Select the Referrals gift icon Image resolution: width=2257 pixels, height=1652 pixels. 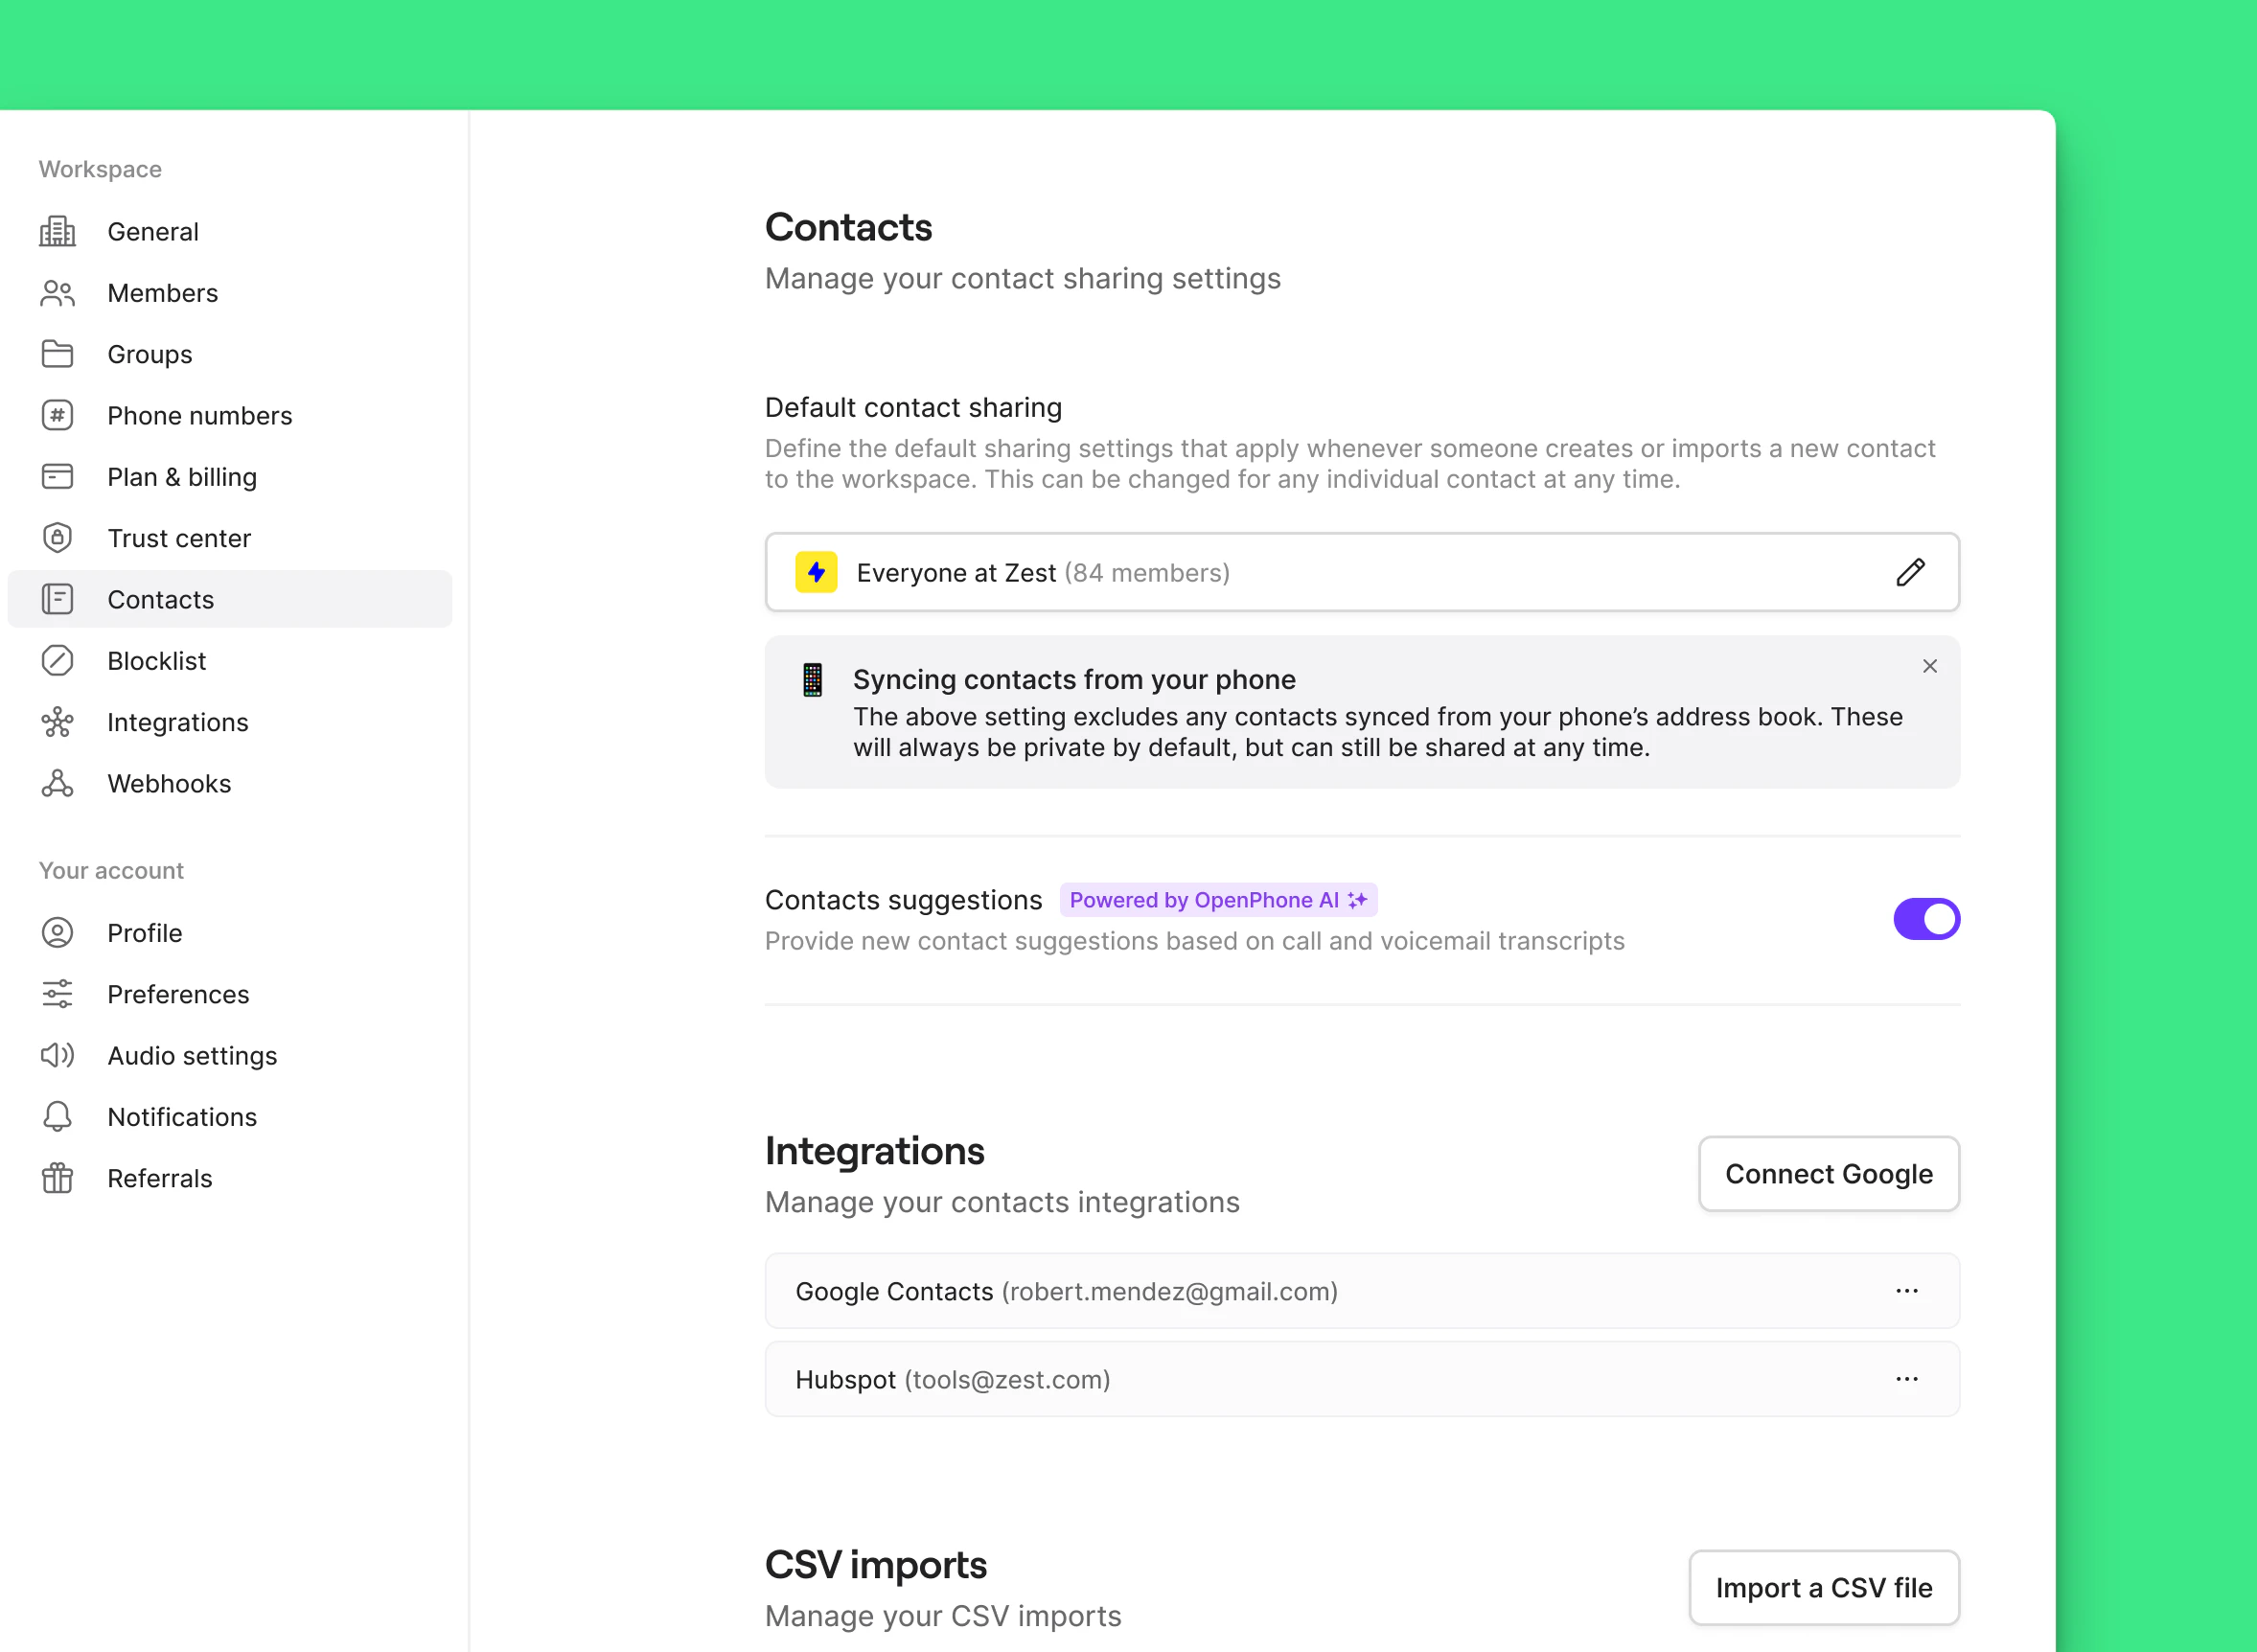[57, 1178]
